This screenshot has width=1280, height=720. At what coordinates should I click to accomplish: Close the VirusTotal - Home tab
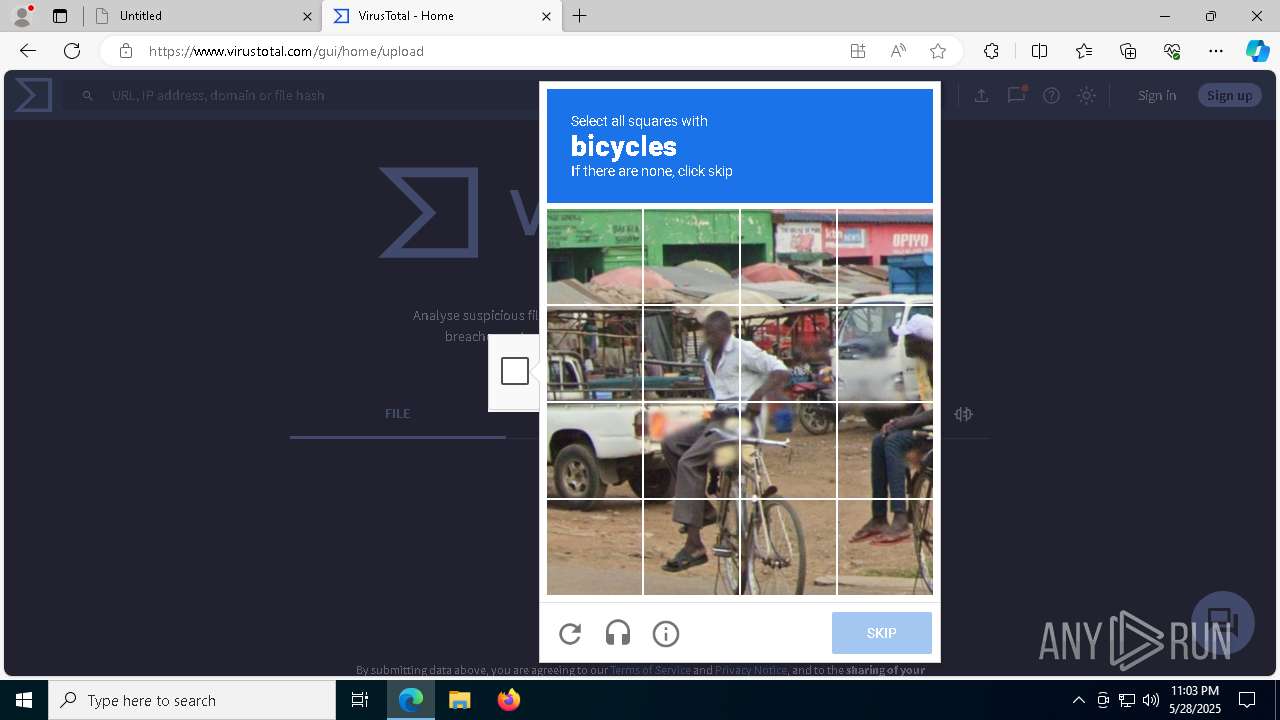[546, 16]
